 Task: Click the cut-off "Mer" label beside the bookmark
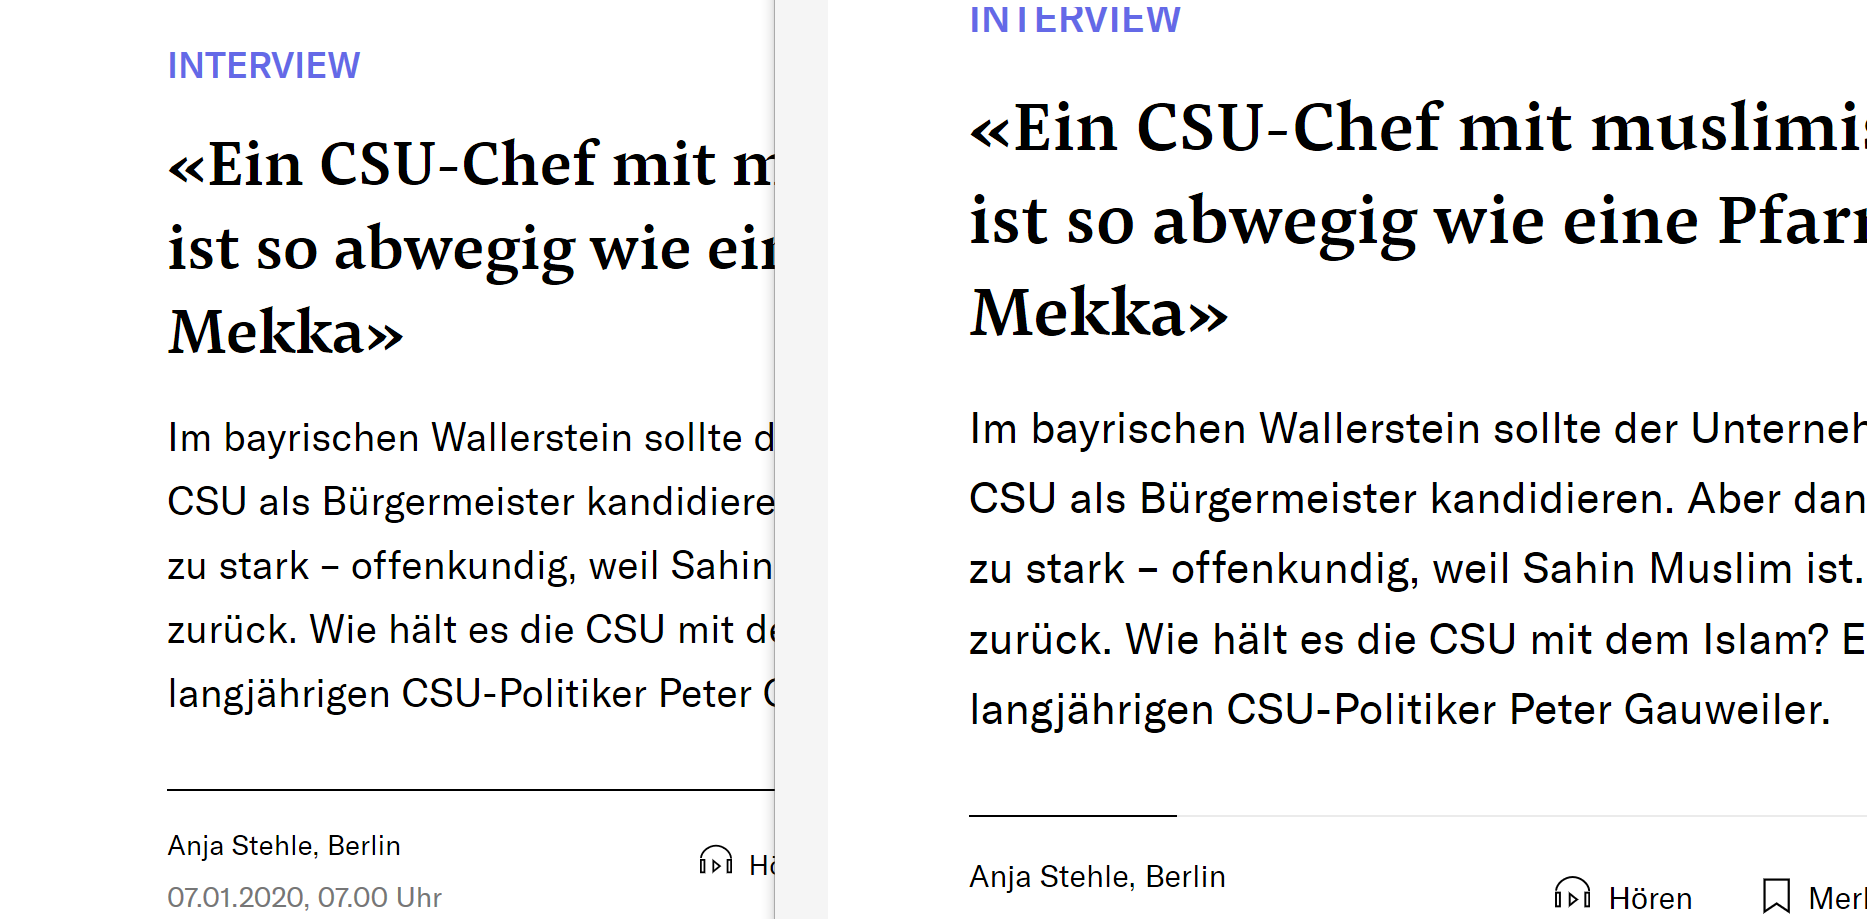(1836, 898)
